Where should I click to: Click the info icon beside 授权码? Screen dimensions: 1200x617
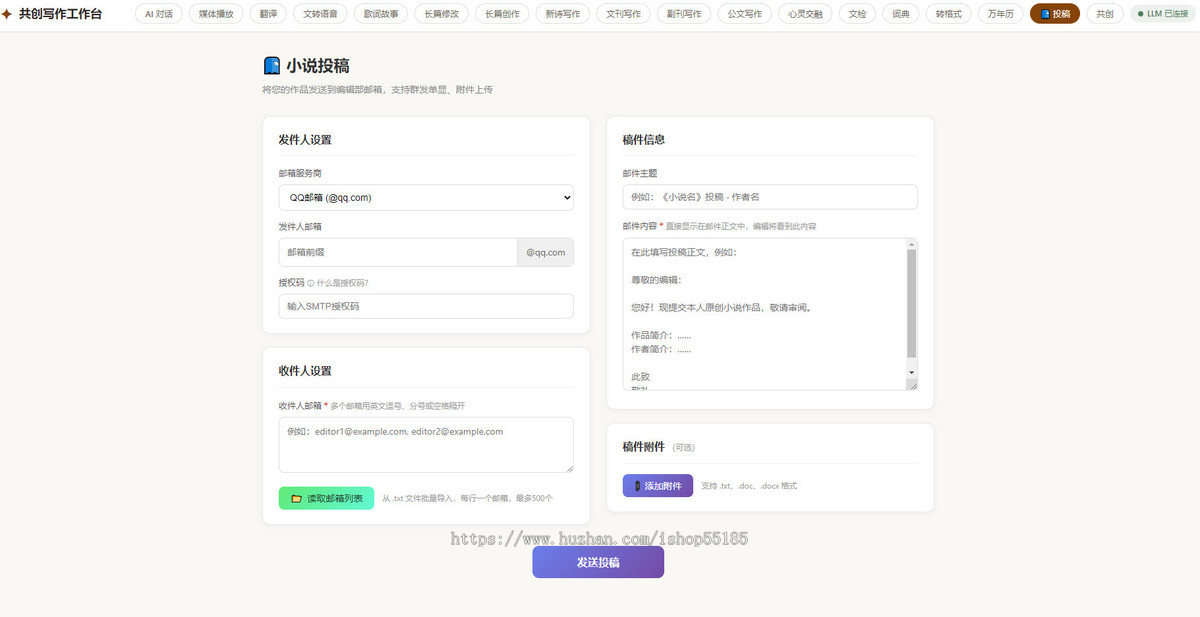[311, 283]
